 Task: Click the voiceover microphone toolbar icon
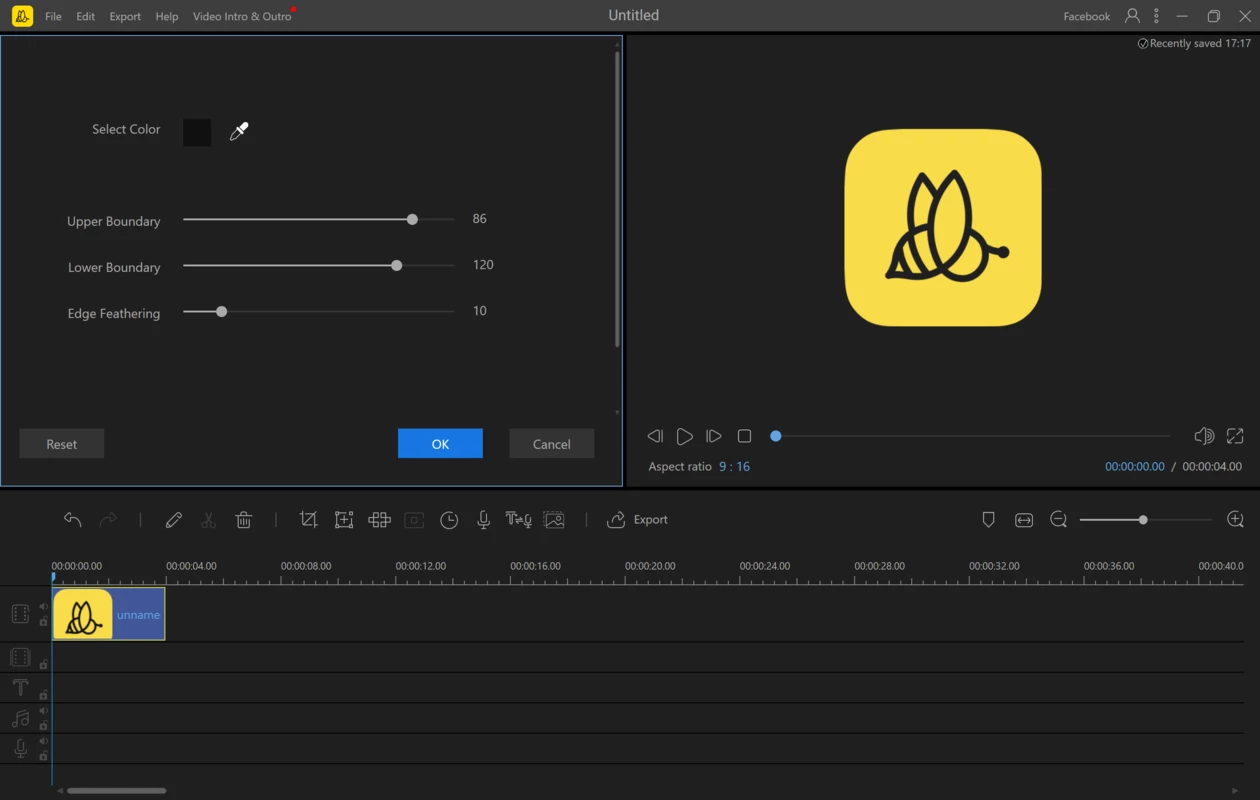coord(483,520)
